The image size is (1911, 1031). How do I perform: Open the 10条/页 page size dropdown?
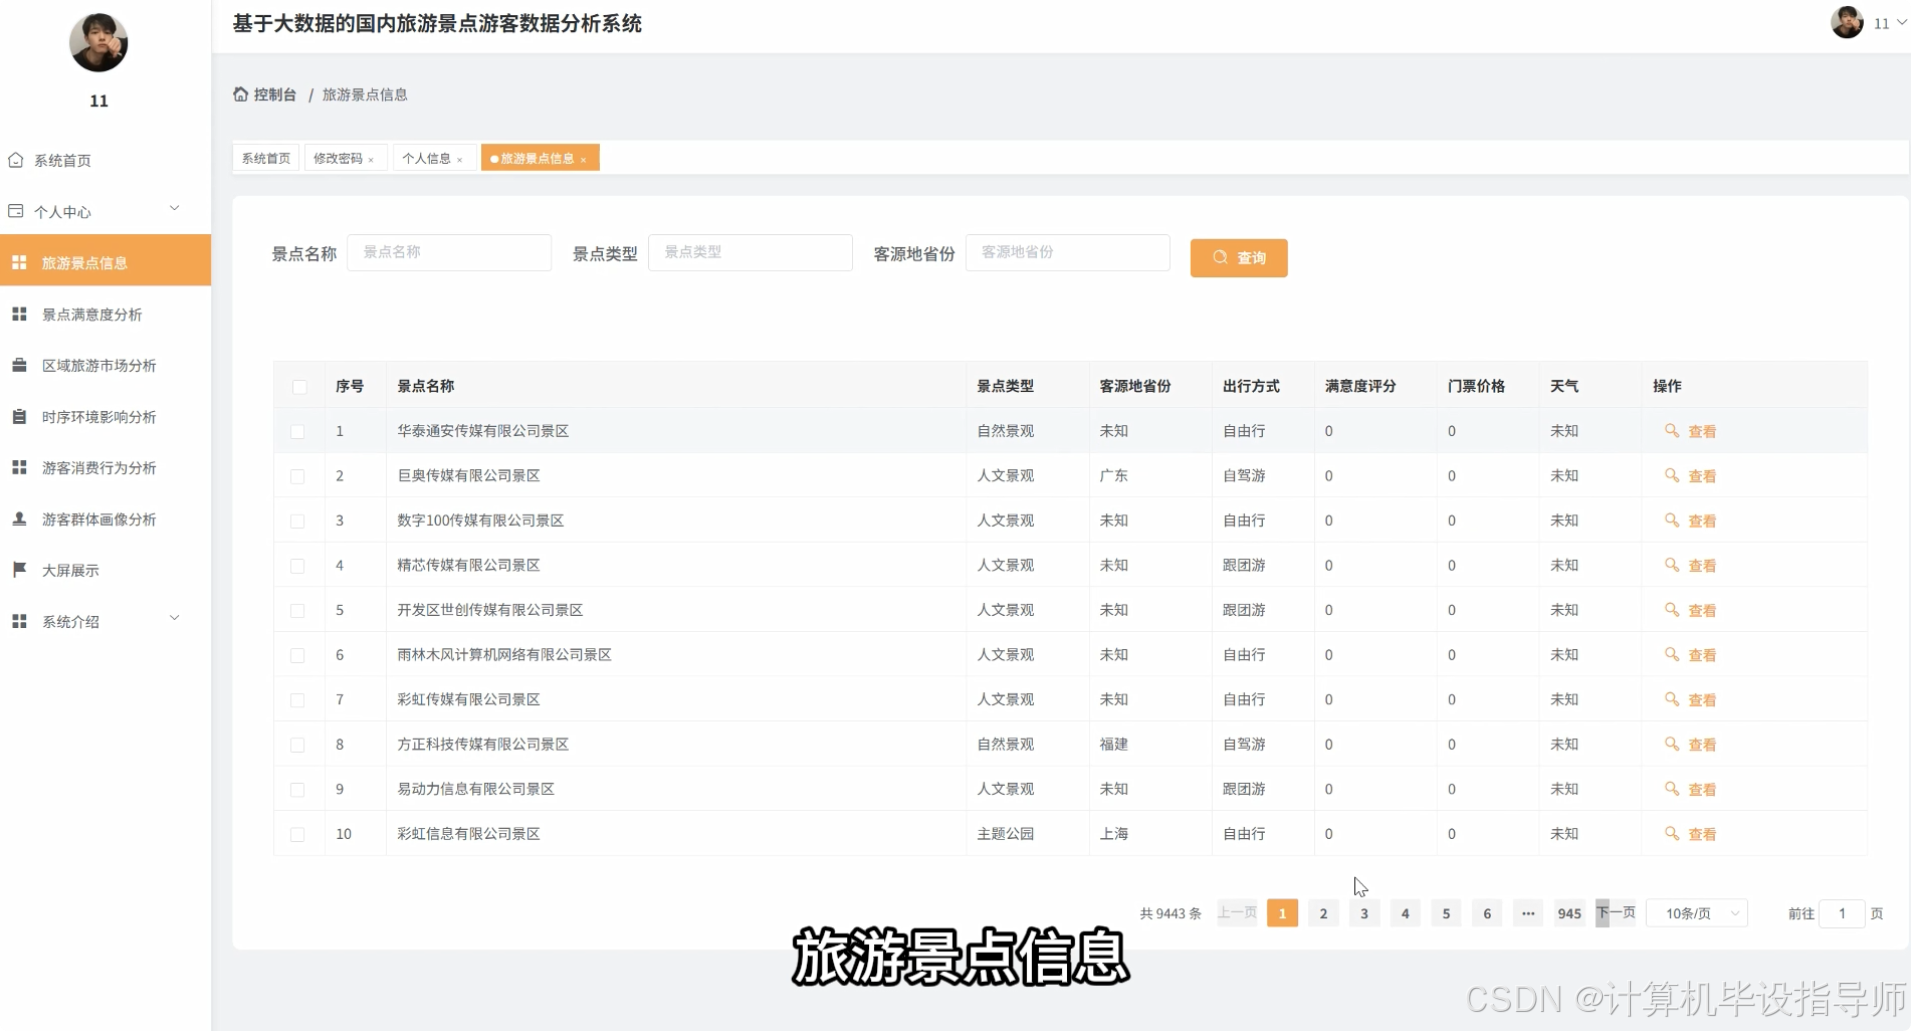tap(1697, 913)
